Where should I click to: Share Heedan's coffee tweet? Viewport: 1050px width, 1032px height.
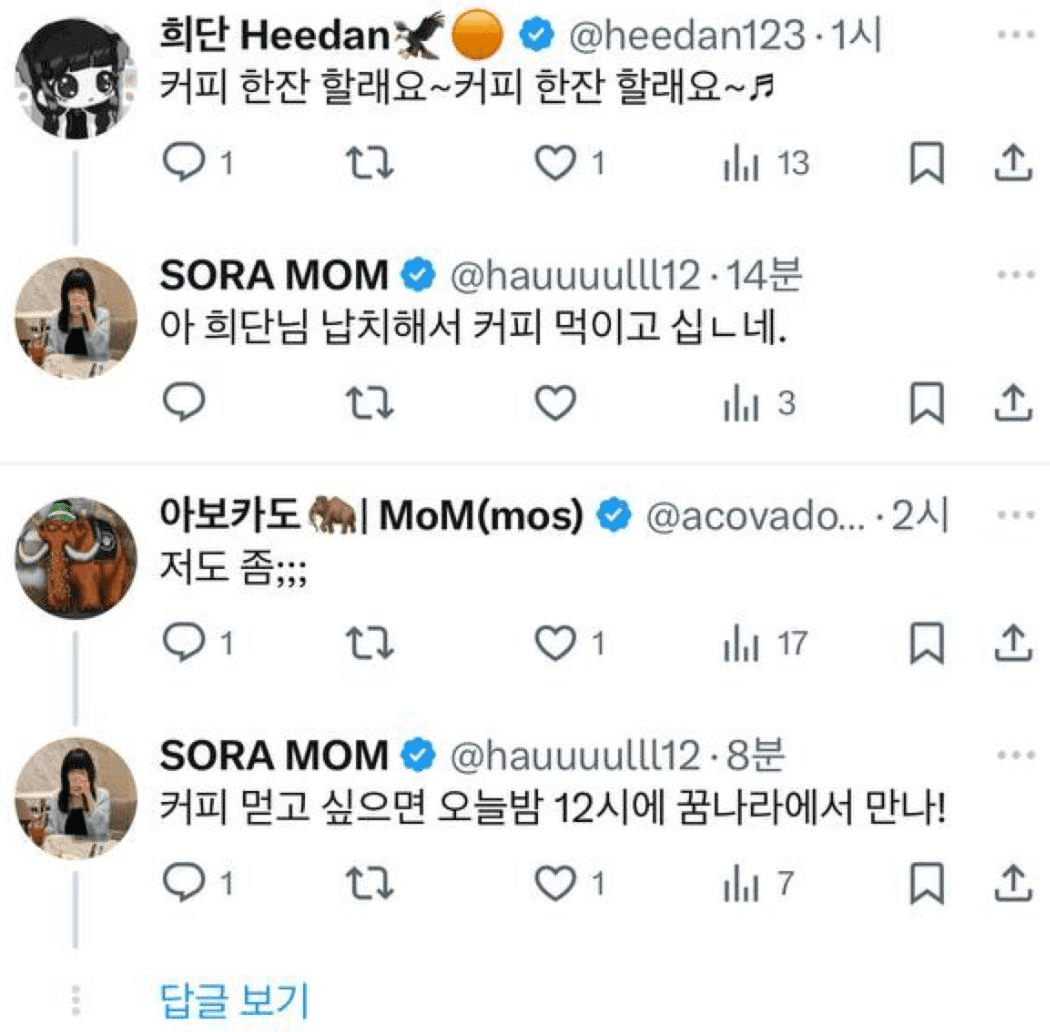click(1011, 163)
